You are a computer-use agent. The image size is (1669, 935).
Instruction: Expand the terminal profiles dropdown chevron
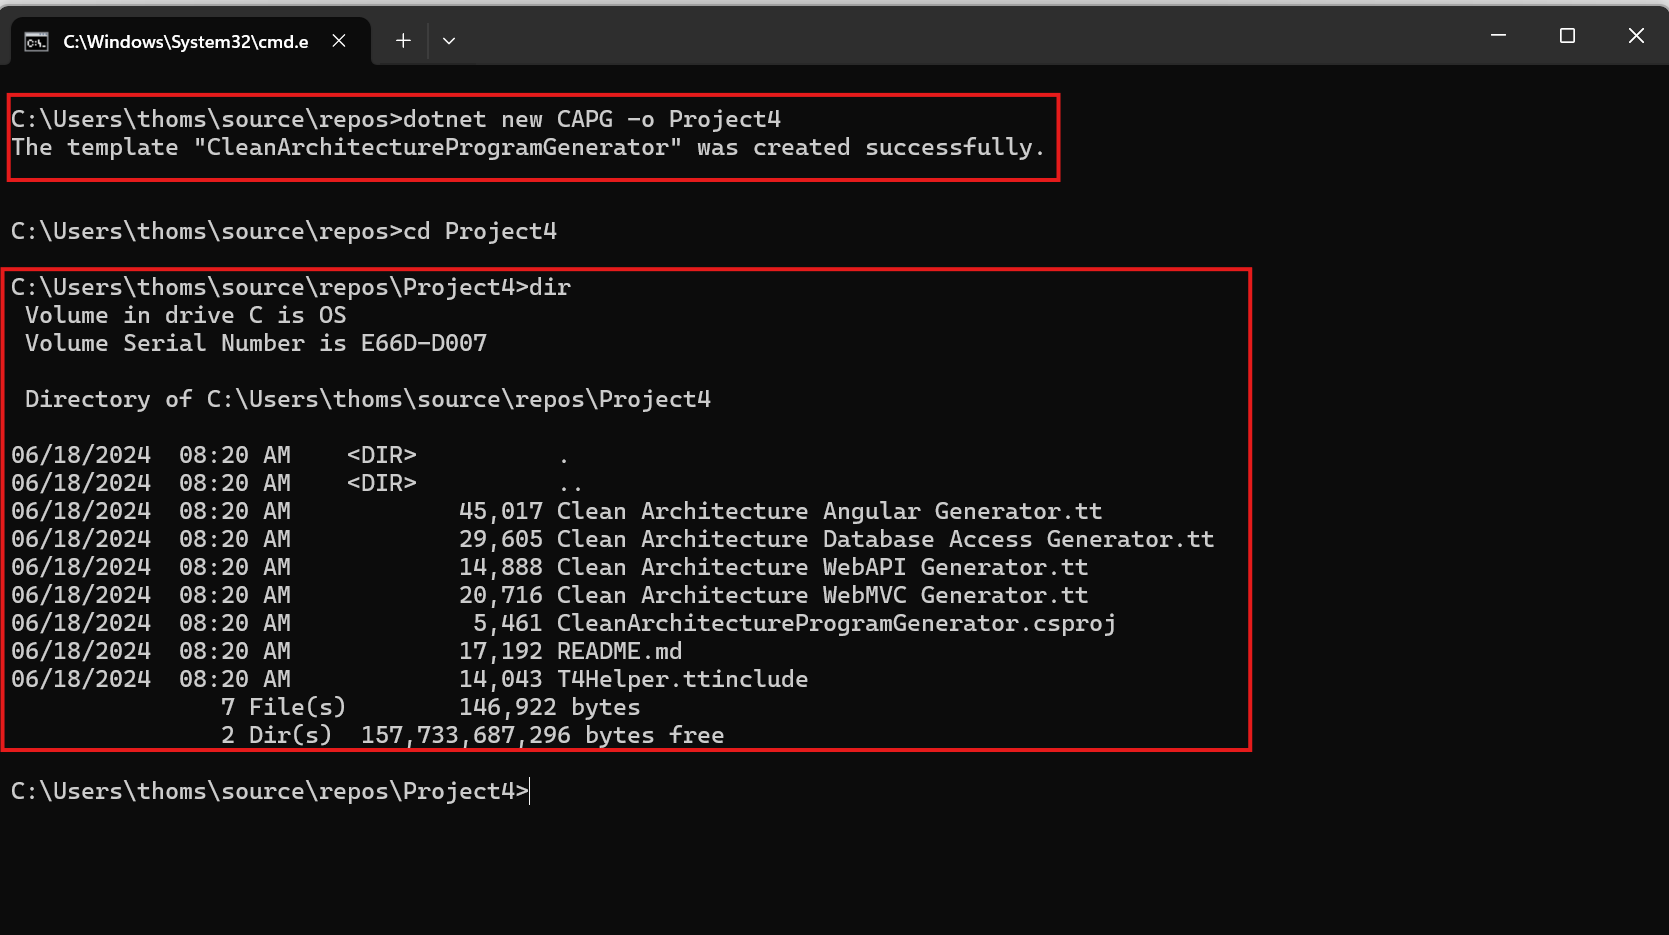[449, 41]
